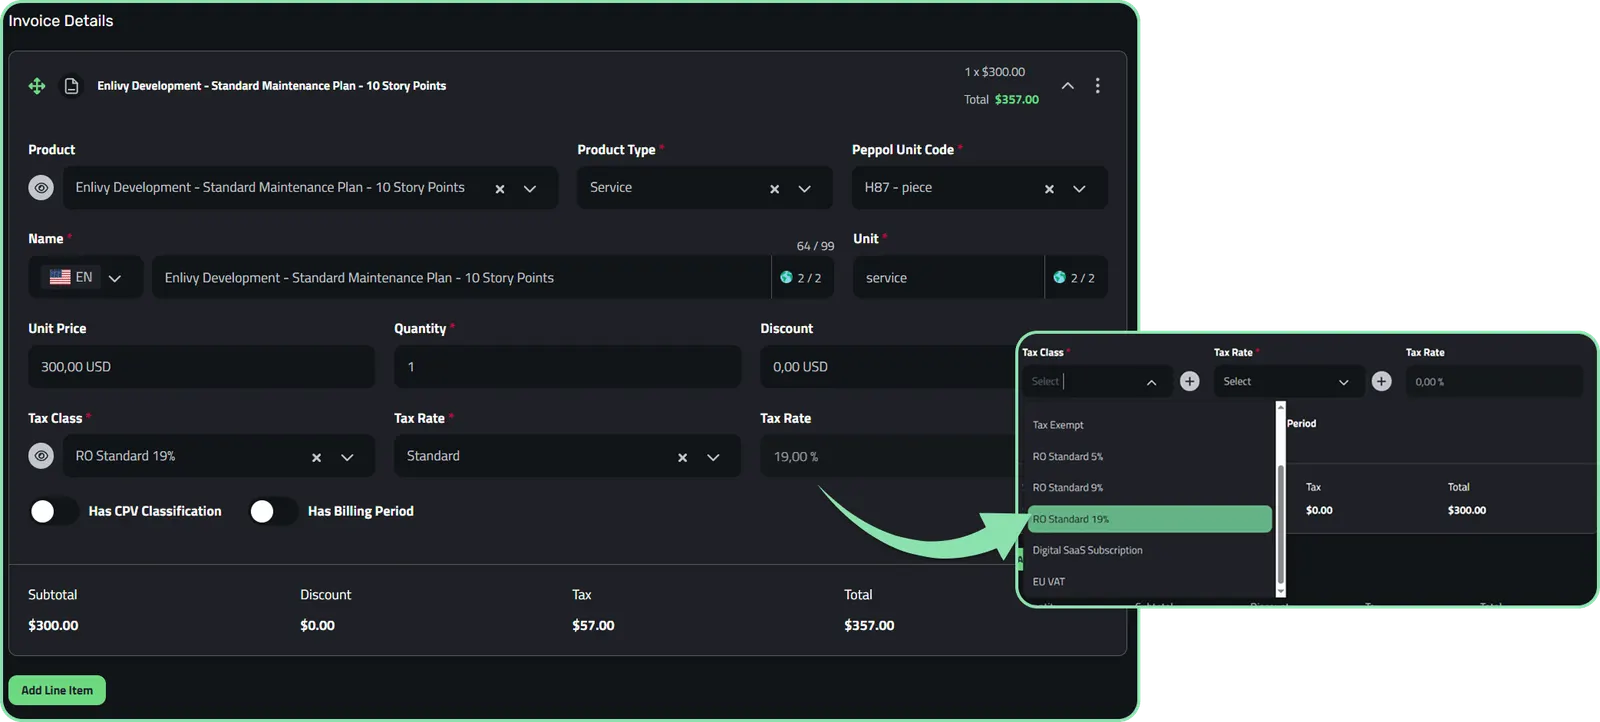Screen dimensions: 1600x722
Task: Click the Total value $357.00 in summary
Action: tap(869, 625)
